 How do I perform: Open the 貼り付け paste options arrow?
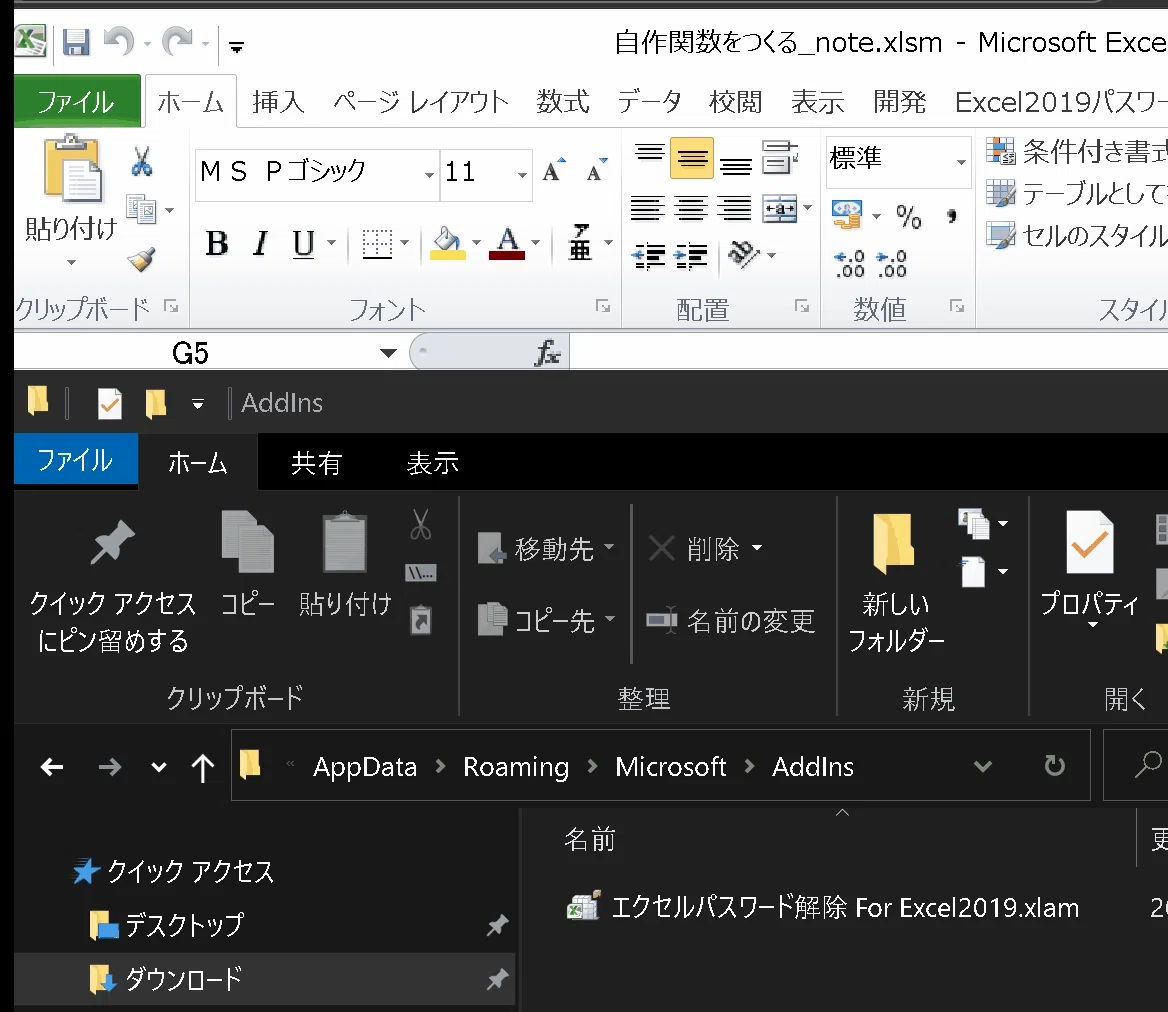pyautogui.click(x=72, y=262)
